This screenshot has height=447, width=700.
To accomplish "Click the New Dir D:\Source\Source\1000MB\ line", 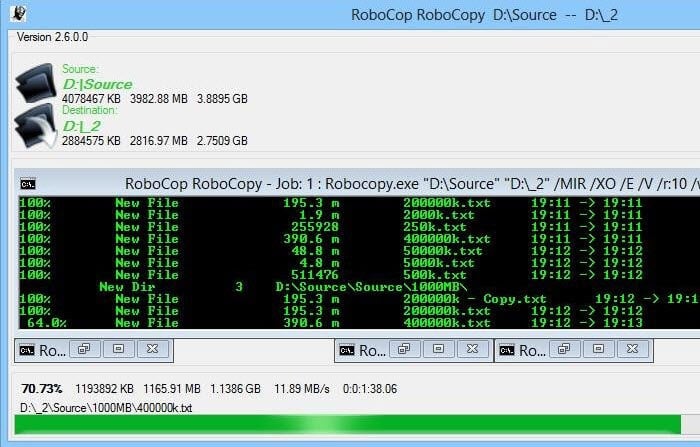I will (283, 287).
